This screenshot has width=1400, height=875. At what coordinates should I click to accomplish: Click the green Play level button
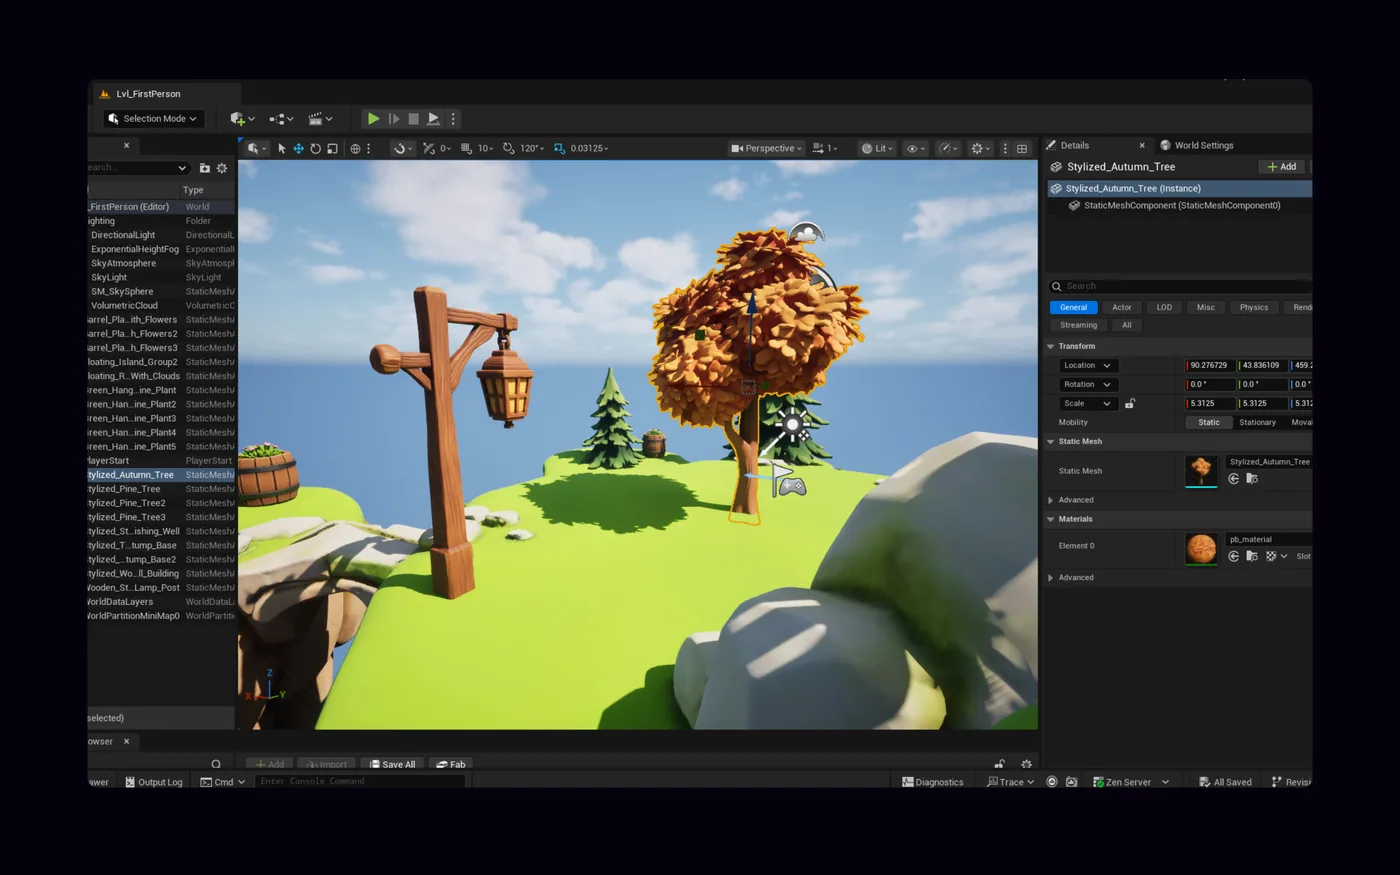[x=373, y=119]
